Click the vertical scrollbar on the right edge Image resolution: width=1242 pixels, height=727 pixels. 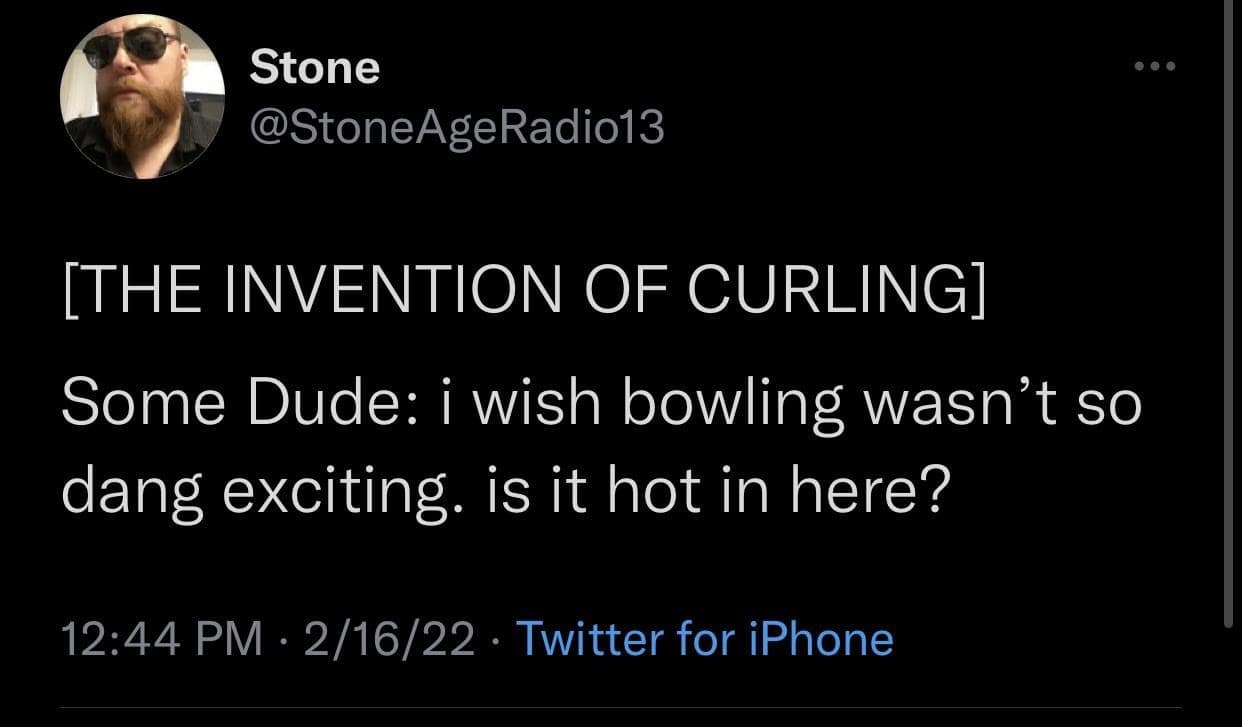[1229, 300]
